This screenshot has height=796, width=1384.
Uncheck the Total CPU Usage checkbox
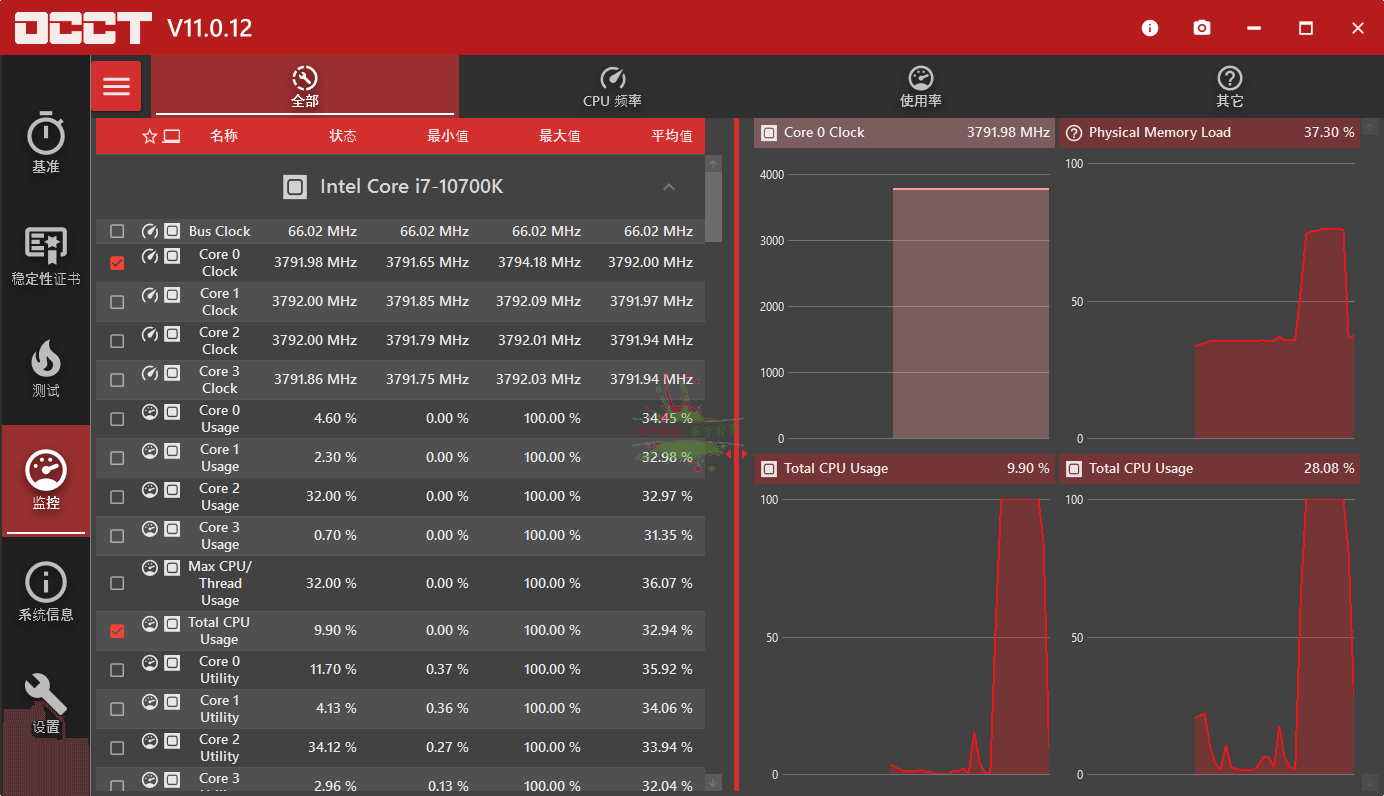pos(117,631)
